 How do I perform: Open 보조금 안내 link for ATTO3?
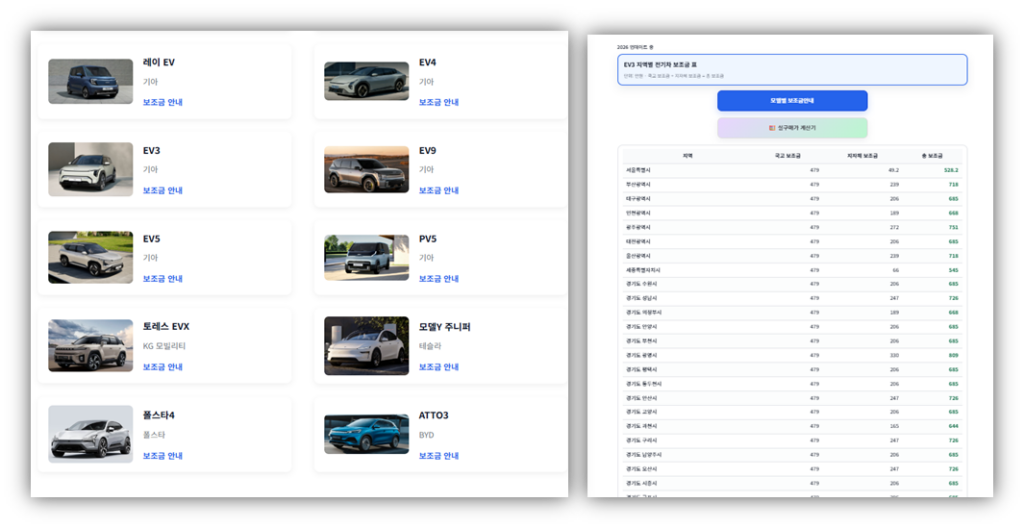pyautogui.click(x=439, y=456)
